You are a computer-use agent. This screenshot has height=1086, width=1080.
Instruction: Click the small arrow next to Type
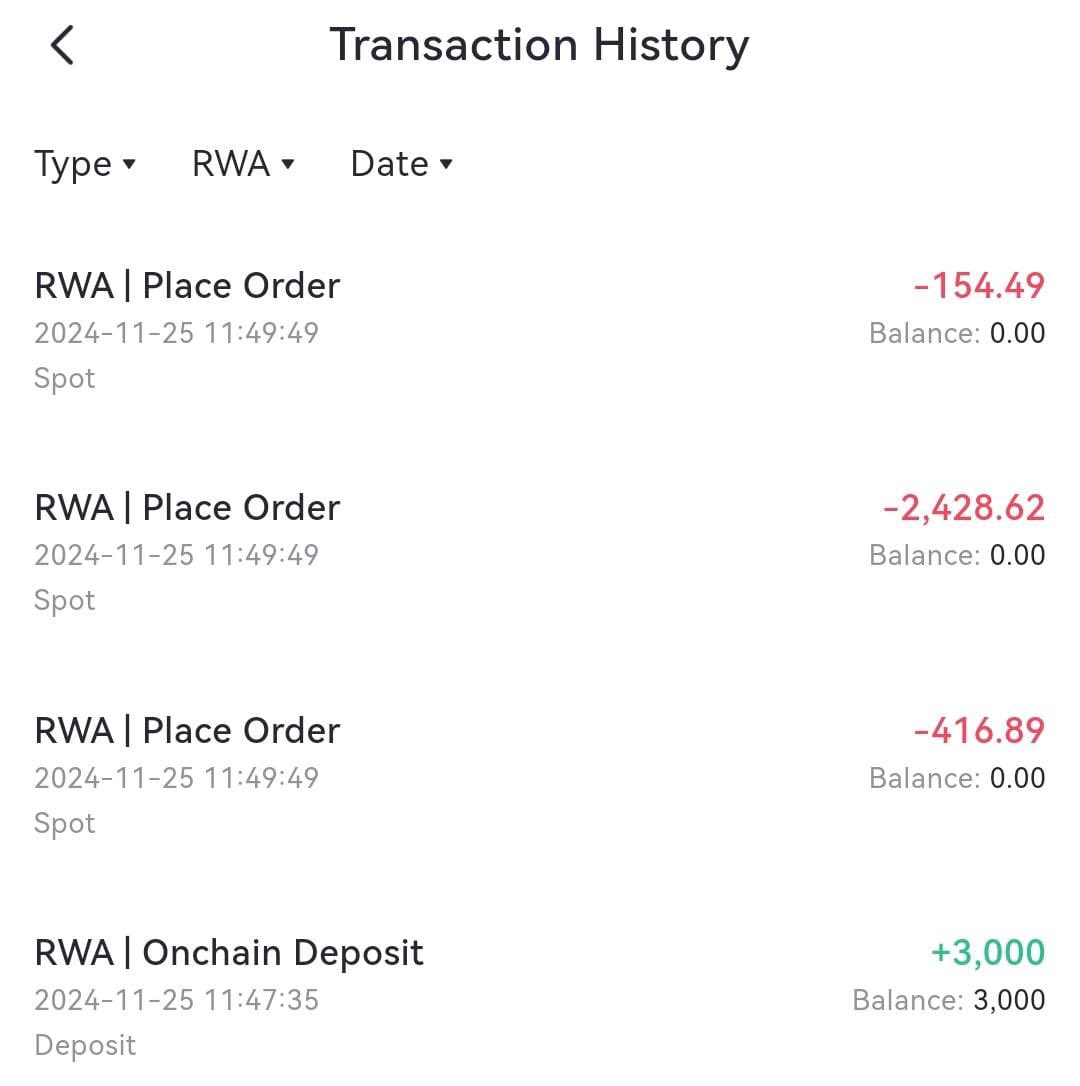tap(129, 164)
